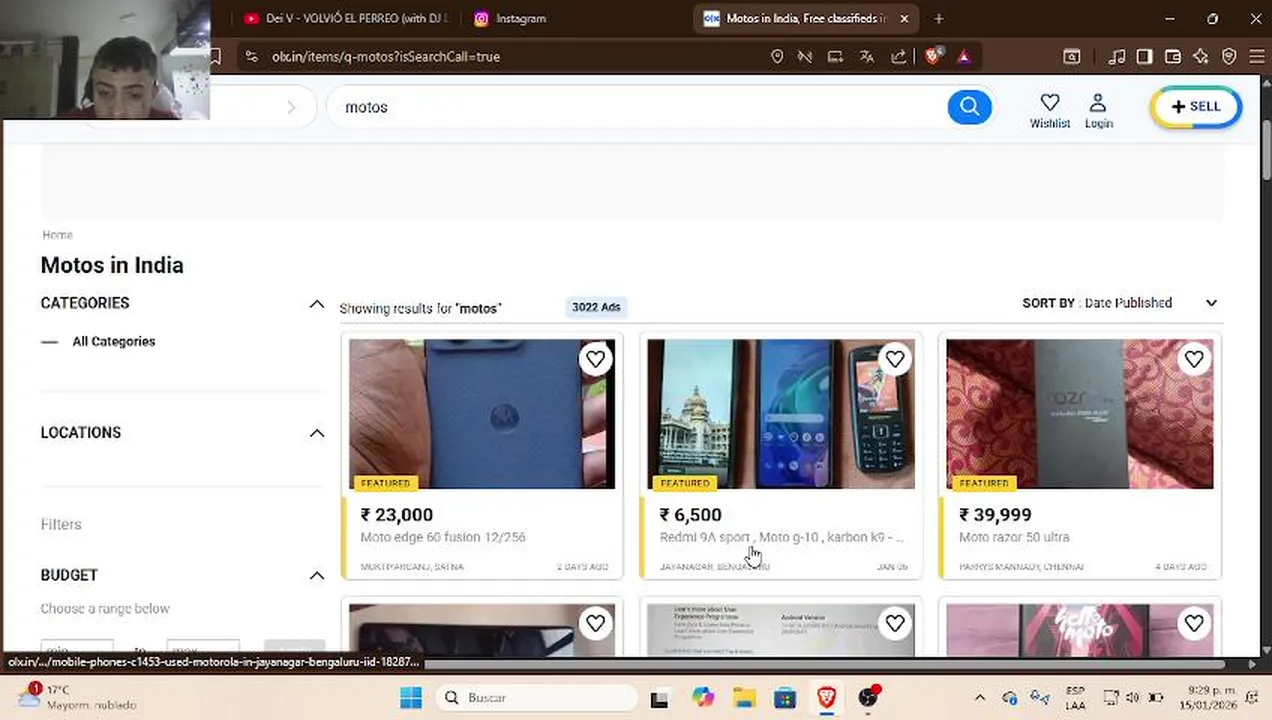Go to the Home breadcrumb link
Image resolution: width=1272 pixels, height=720 pixels.
coord(57,235)
